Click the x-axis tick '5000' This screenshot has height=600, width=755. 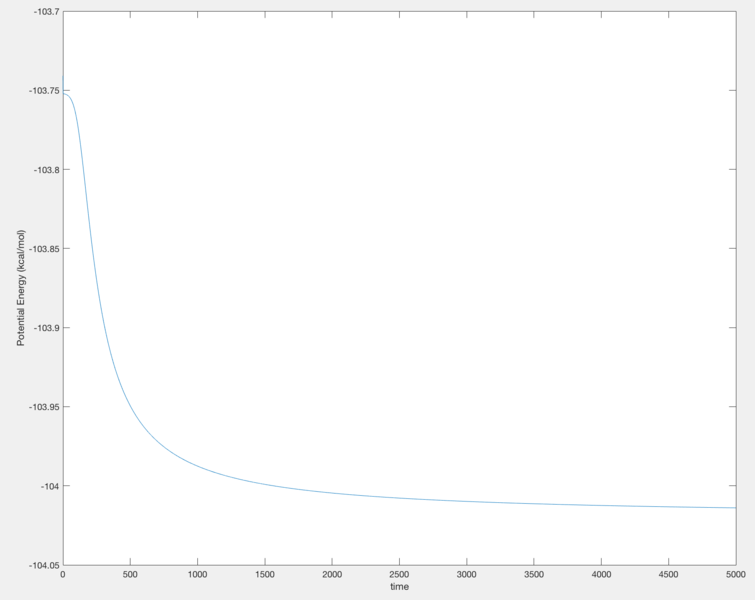pos(736,574)
